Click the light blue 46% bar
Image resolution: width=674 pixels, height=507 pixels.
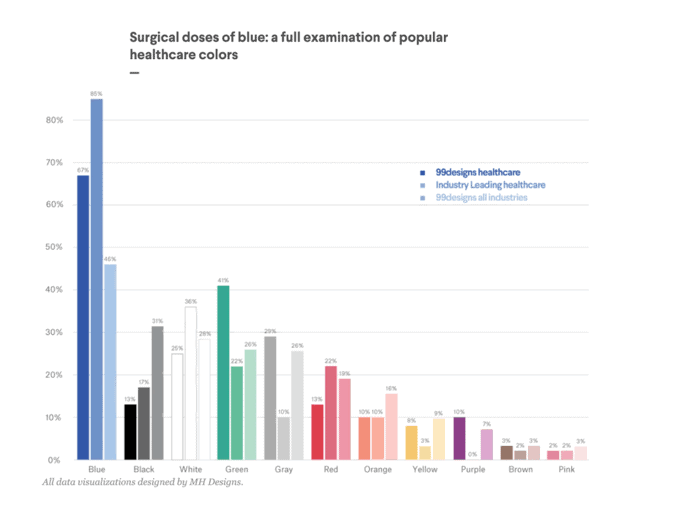tap(110, 362)
